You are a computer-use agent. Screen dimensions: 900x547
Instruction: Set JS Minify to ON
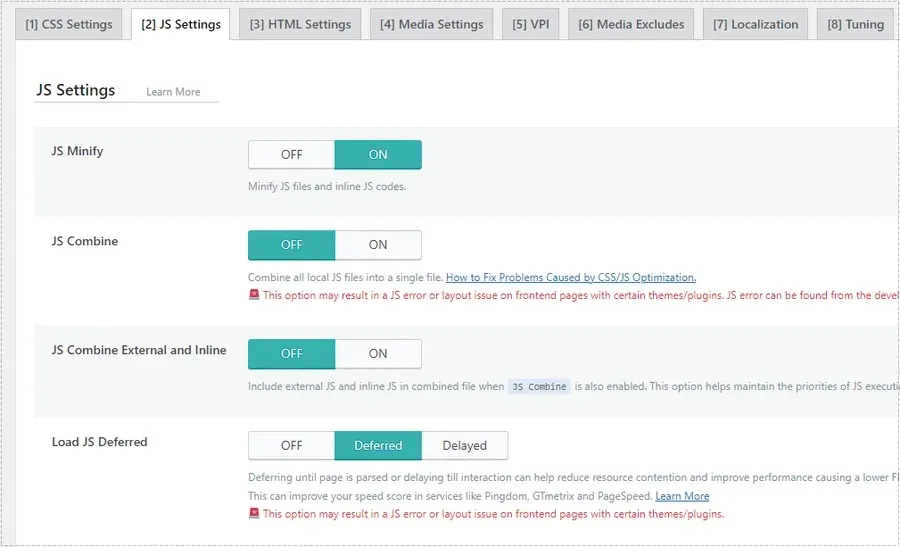(x=378, y=154)
